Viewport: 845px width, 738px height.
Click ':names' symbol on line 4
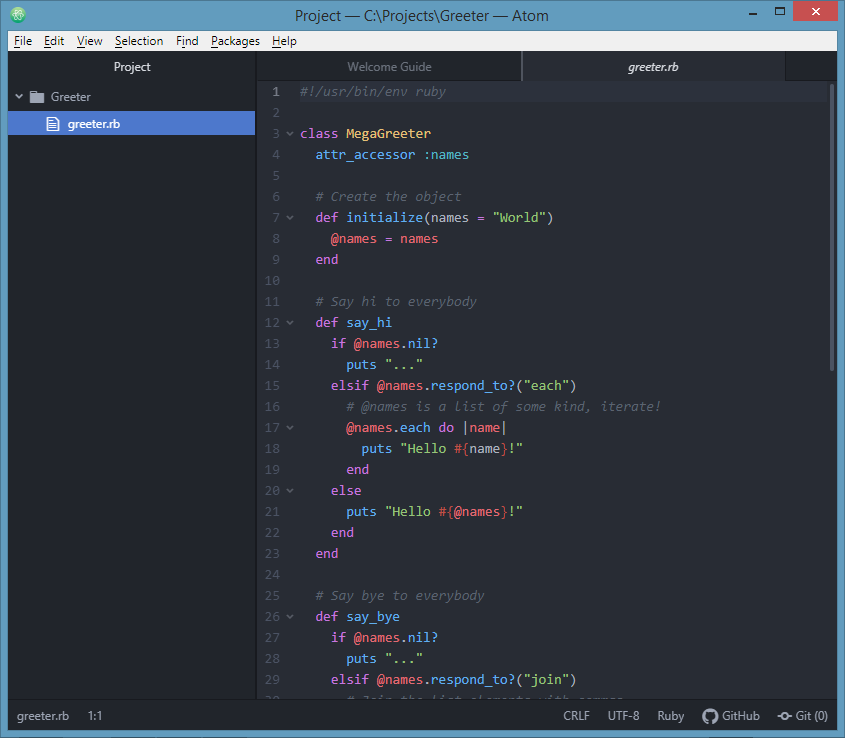(x=446, y=155)
